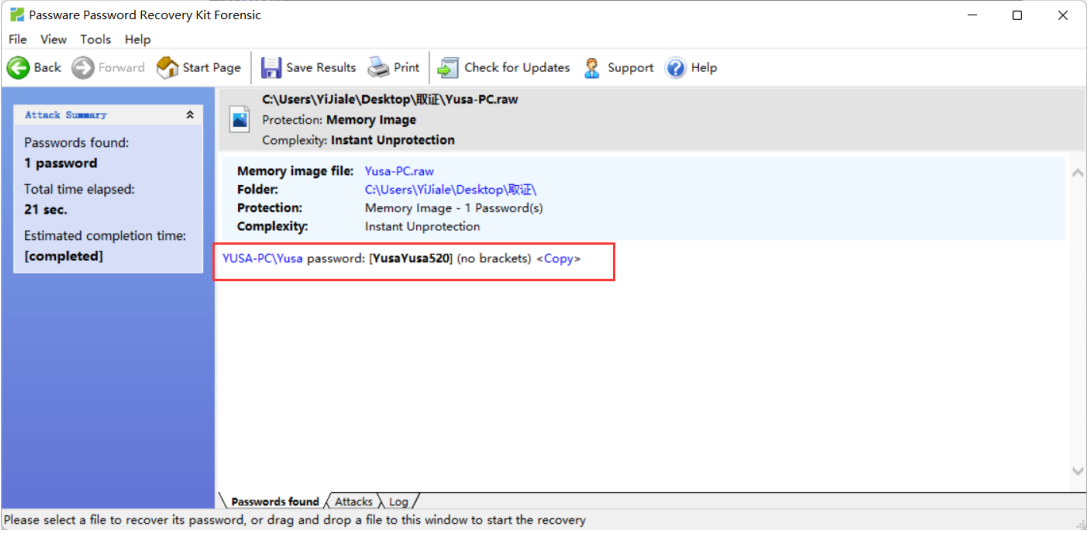Image resolution: width=1092 pixels, height=544 pixels.
Task: Open the Tools menu
Action: [95, 40]
